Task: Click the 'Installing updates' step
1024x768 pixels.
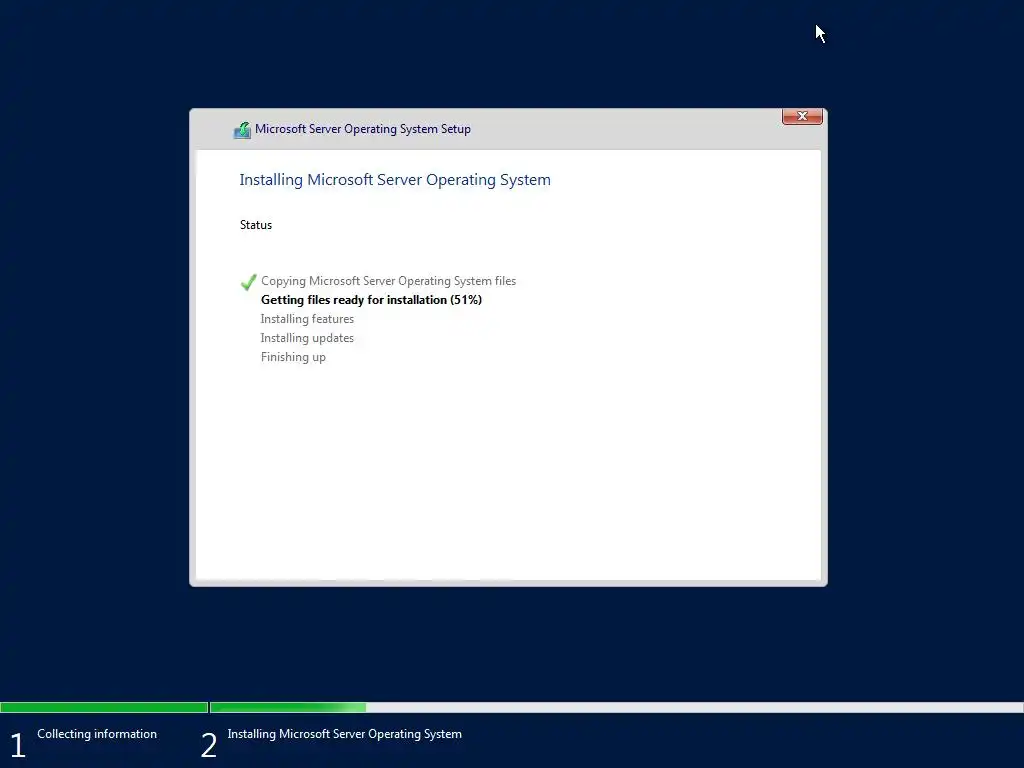Action: (307, 338)
